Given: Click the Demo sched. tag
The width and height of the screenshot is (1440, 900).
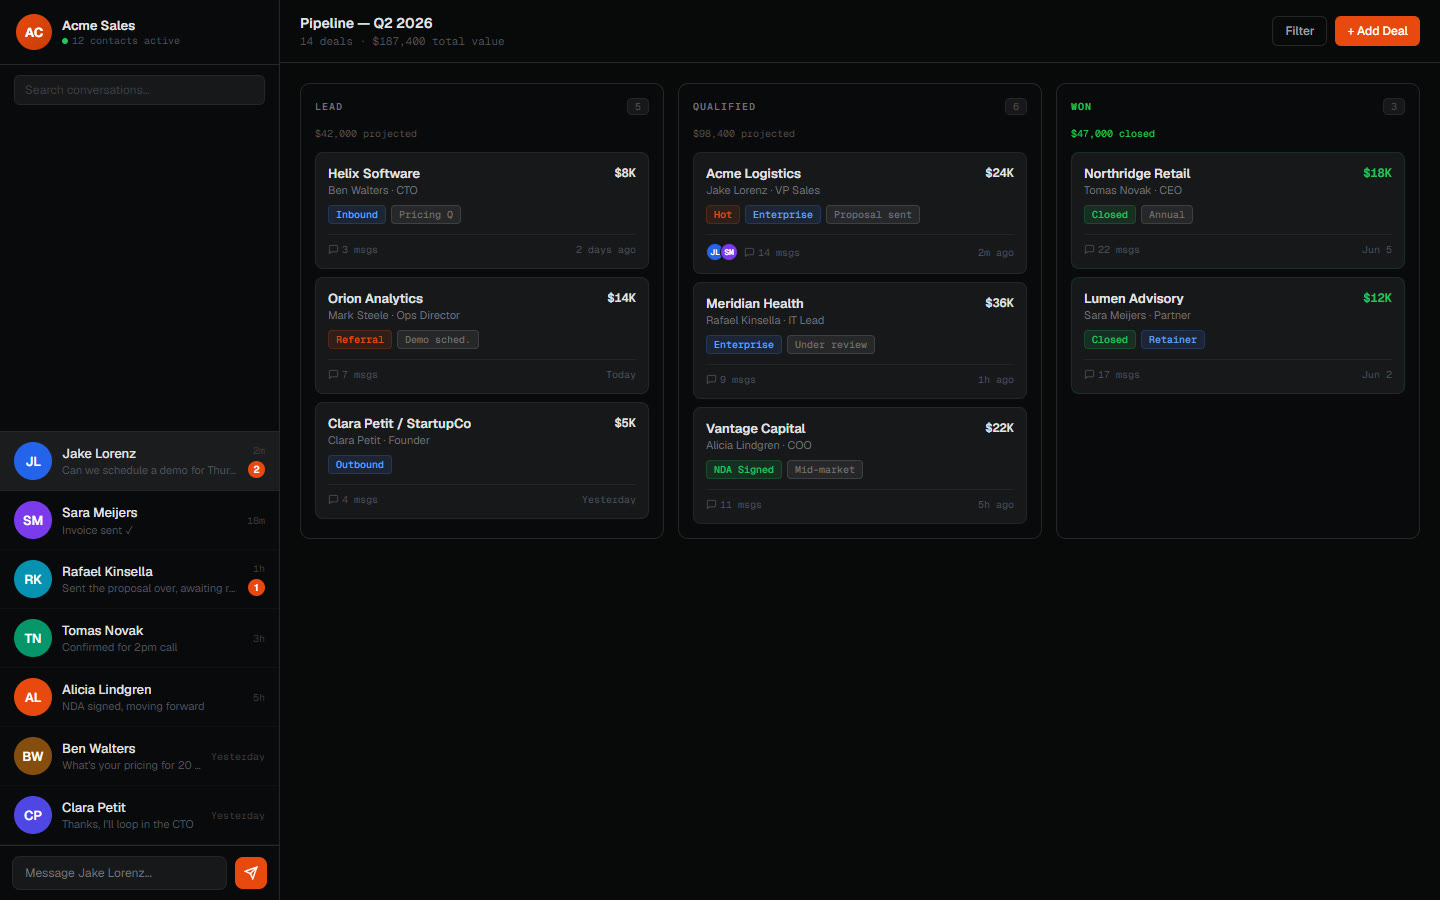Looking at the screenshot, I should (438, 340).
